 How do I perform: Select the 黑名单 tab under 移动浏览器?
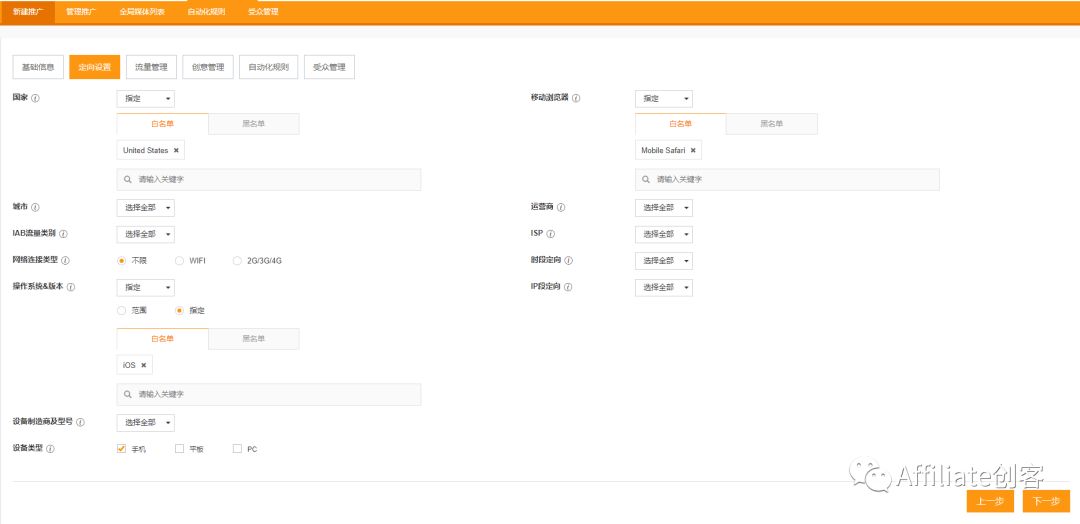pos(772,124)
